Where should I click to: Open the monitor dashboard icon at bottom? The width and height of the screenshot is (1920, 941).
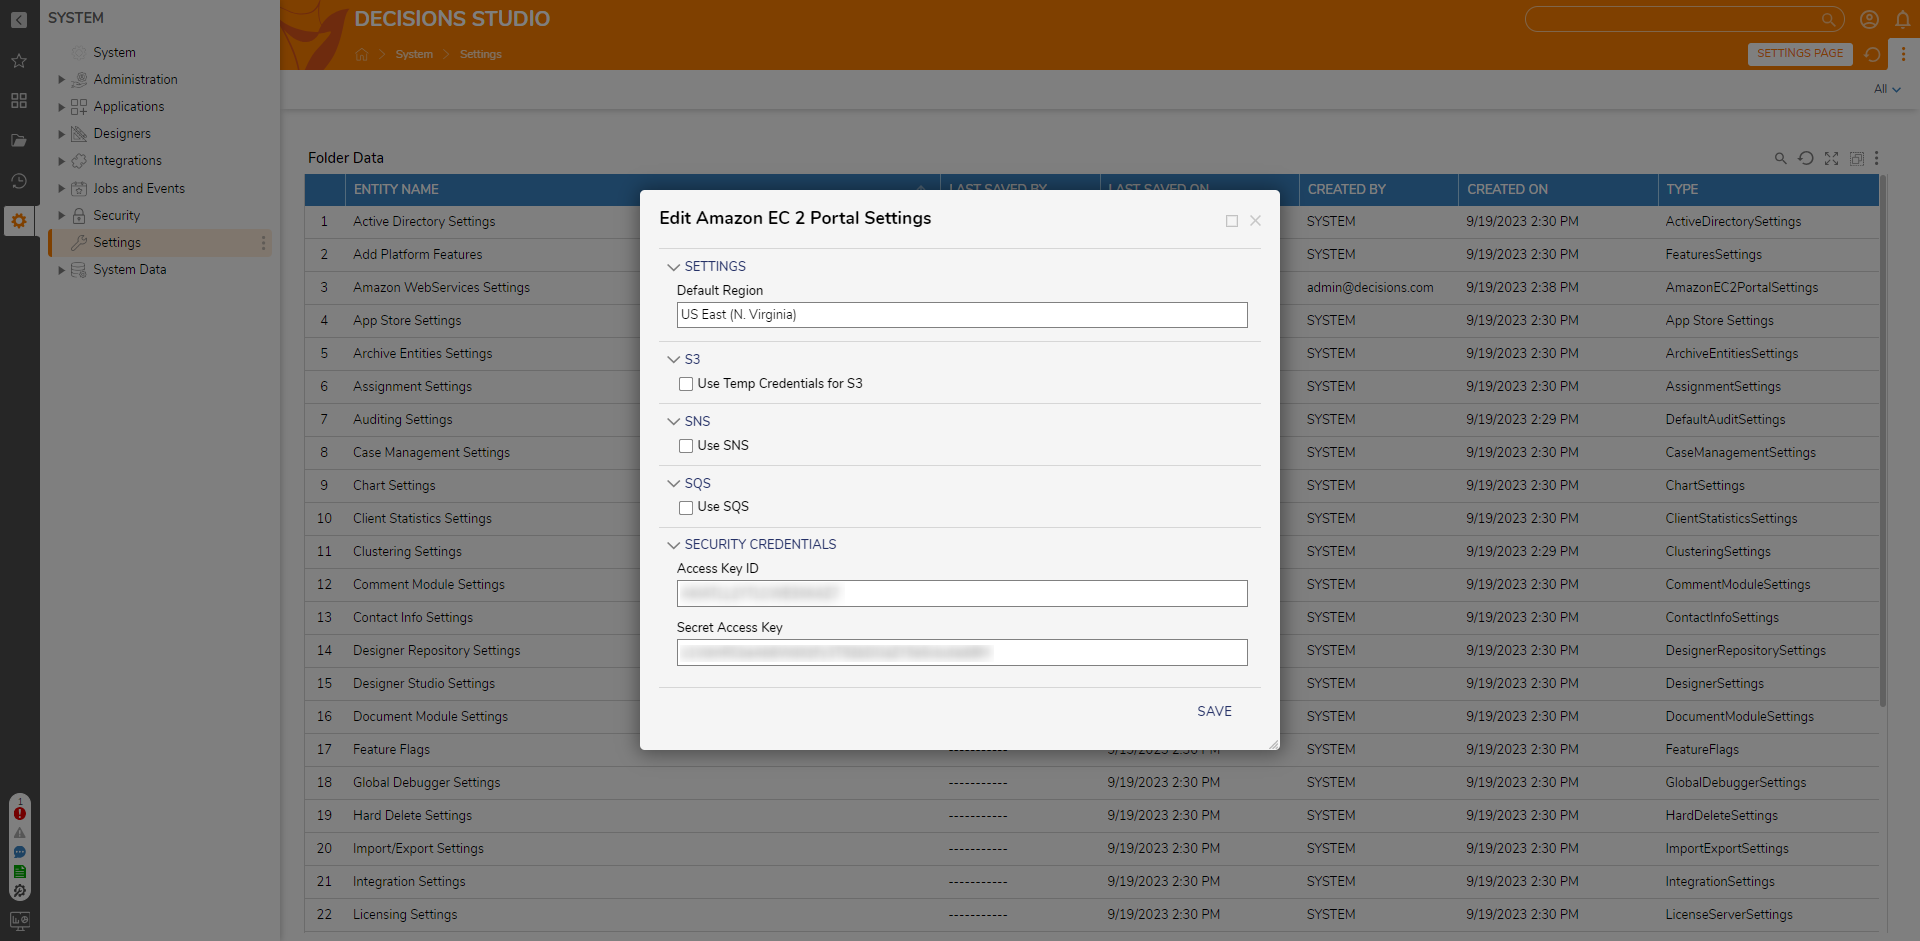pos(19,920)
